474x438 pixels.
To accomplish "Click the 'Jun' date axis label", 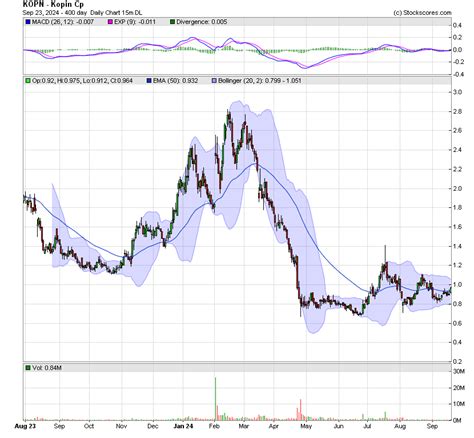I will point(339,426).
